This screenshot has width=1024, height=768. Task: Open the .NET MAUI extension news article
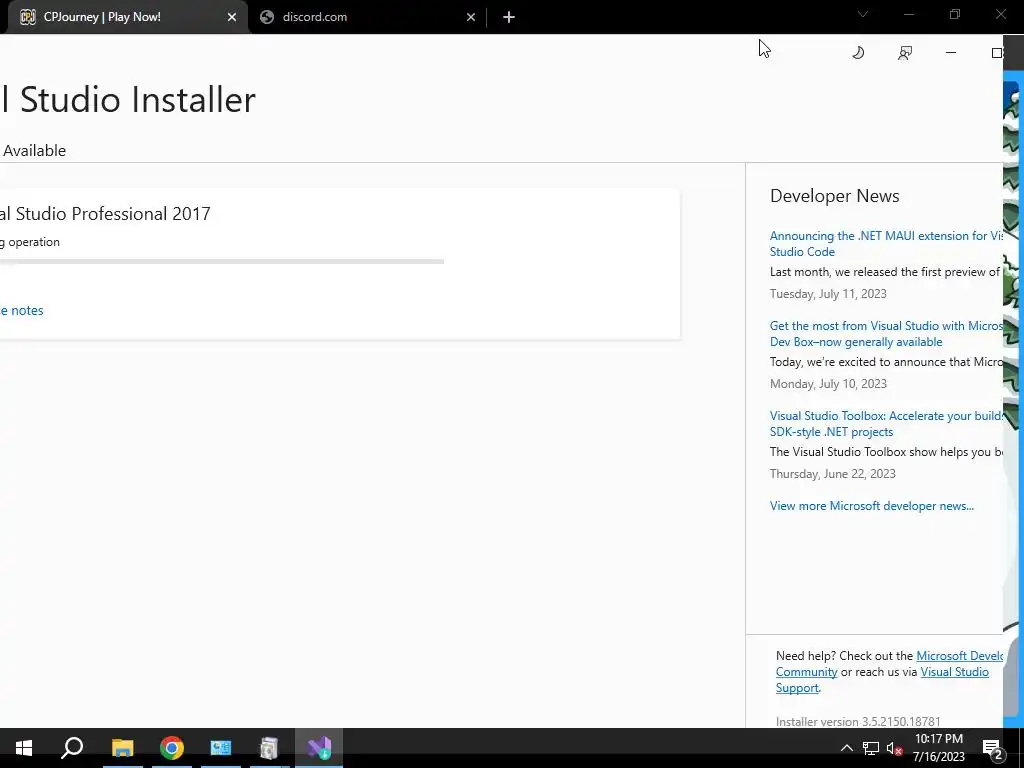tap(886, 244)
